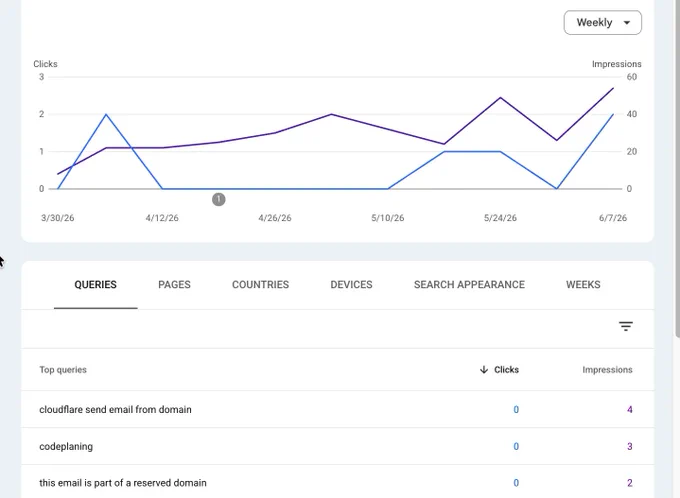
Task: Select the Queries tab
Action: click(x=95, y=285)
